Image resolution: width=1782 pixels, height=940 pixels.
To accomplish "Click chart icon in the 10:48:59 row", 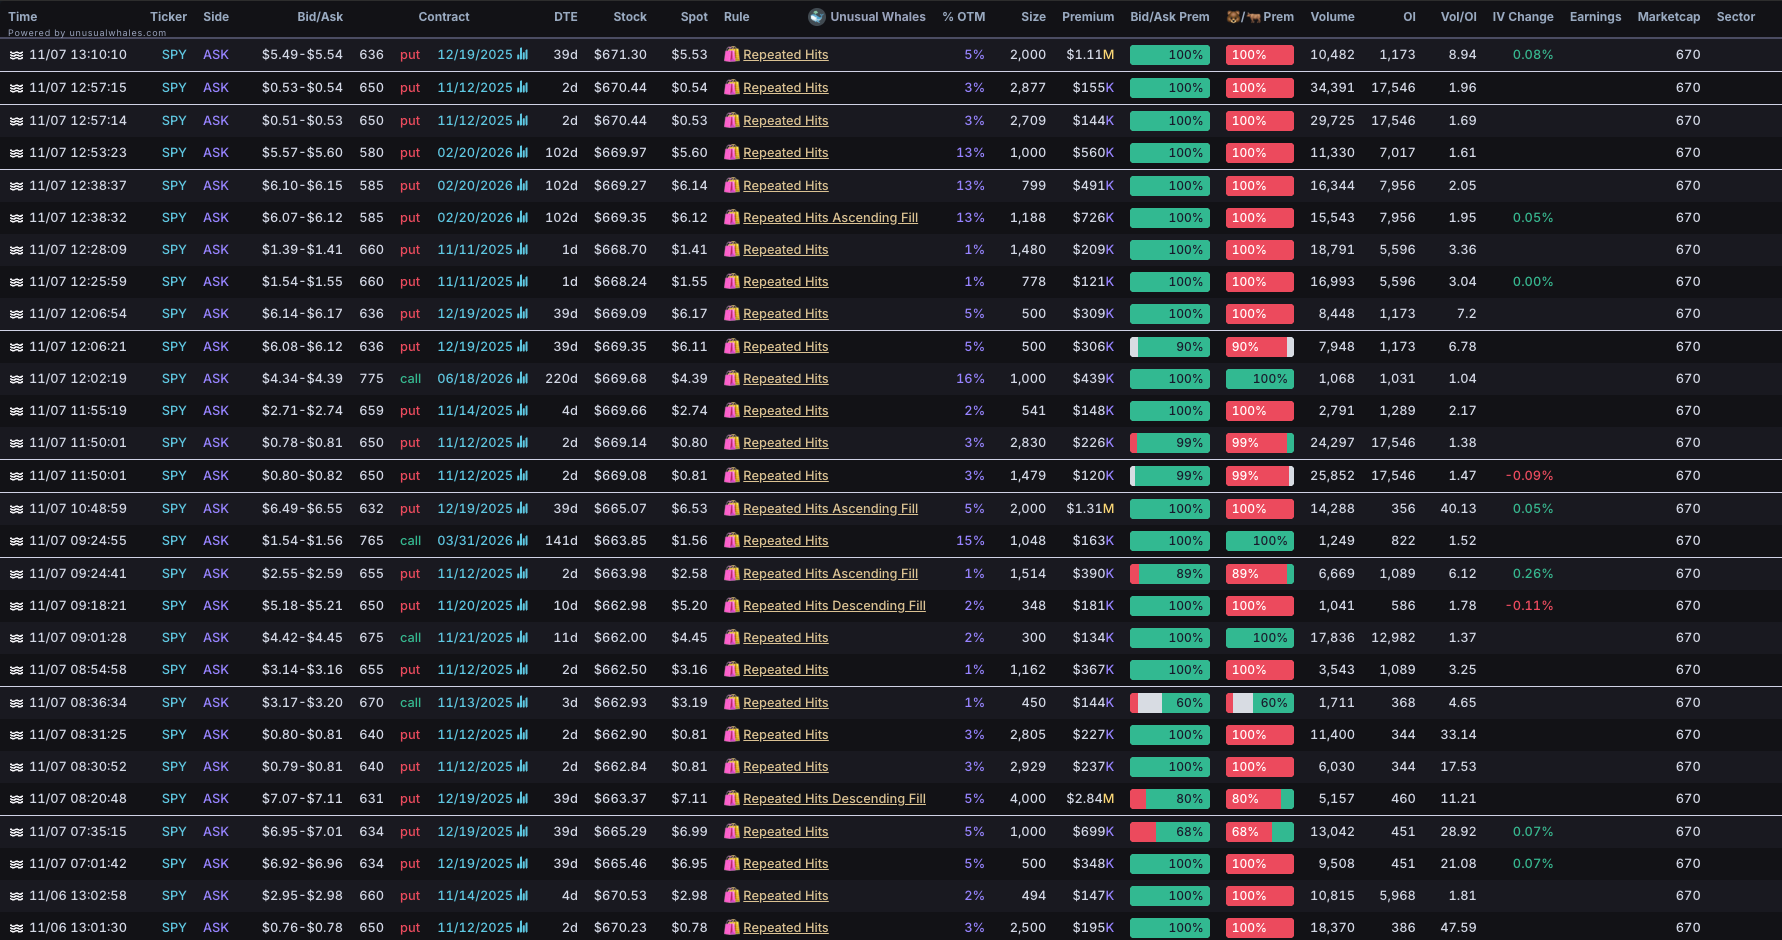I will click(x=522, y=509).
